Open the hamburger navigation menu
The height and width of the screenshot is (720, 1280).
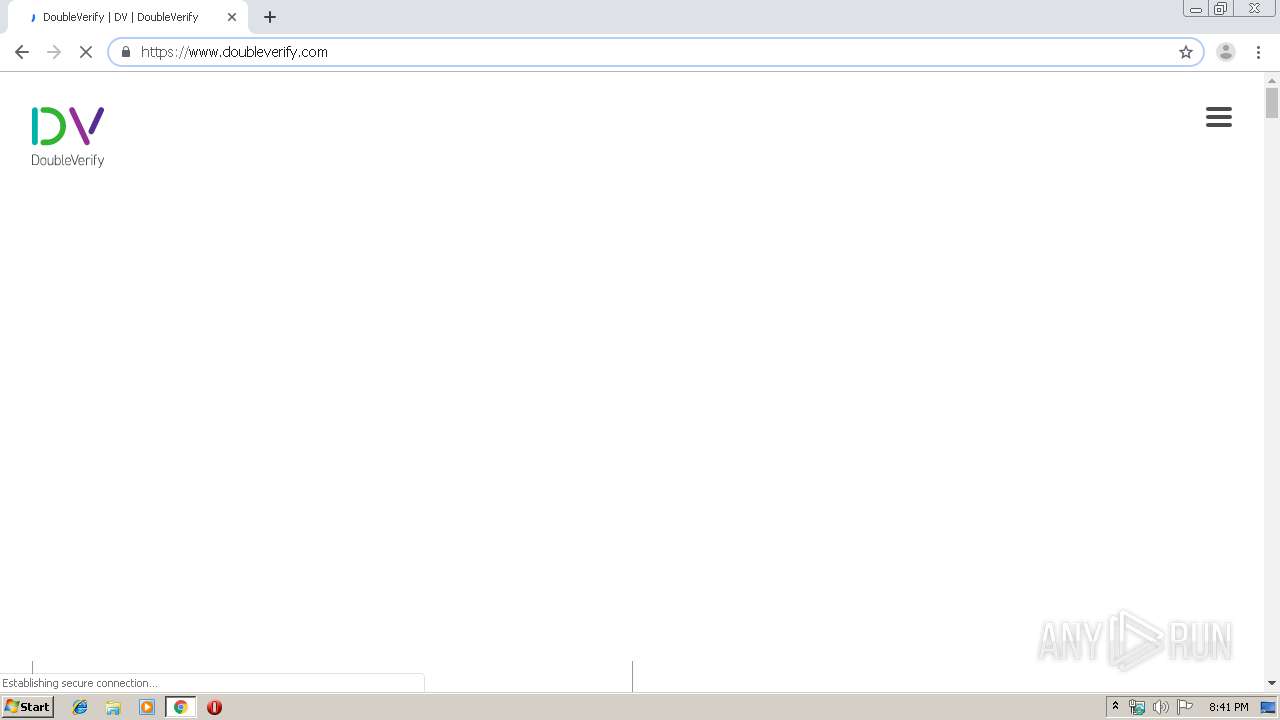(1218, 117)
